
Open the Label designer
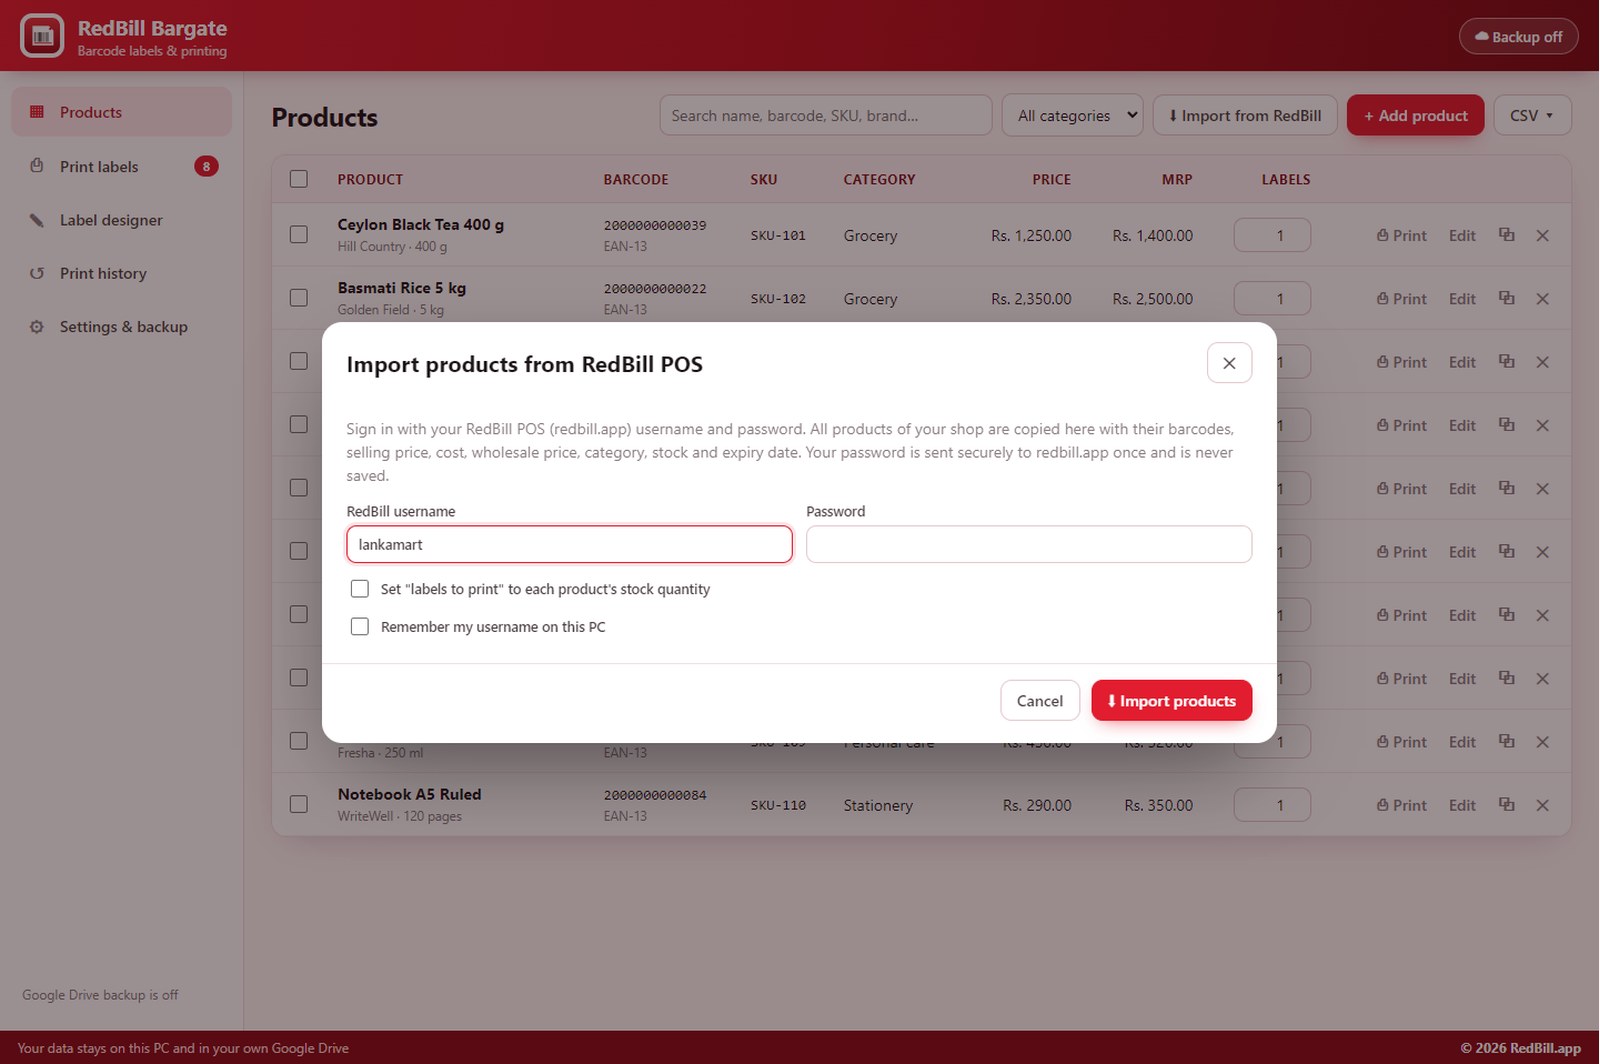(x=122, y=220)
